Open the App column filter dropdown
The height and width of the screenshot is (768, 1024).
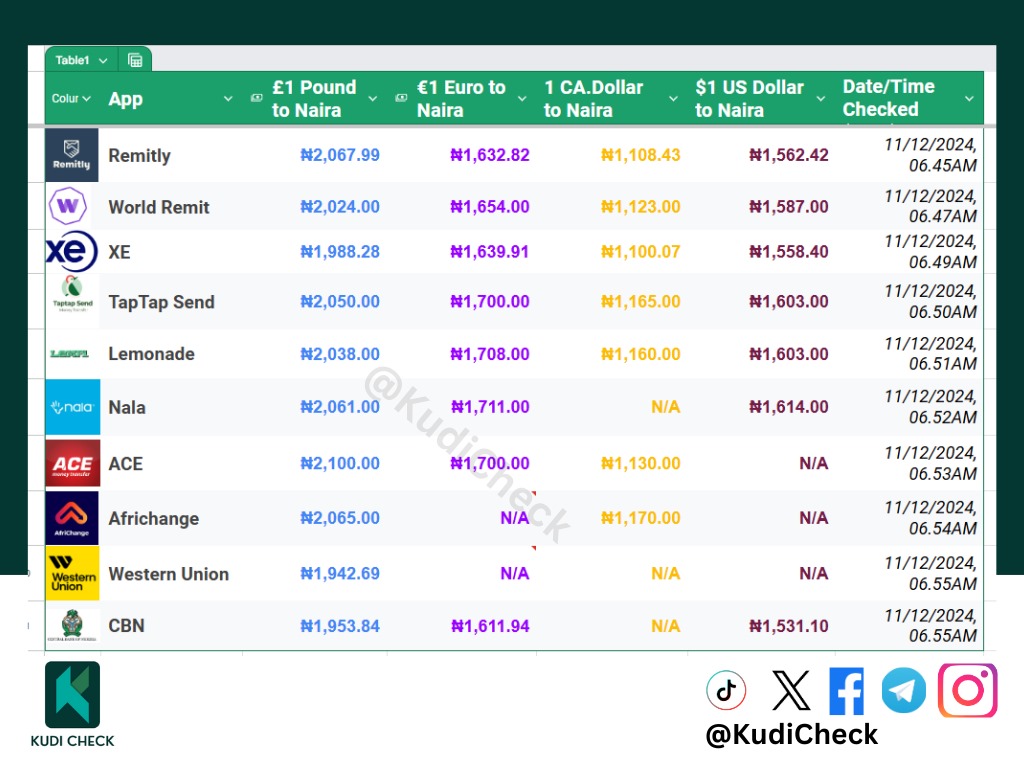pyautogui.click(x=228, y=99)
